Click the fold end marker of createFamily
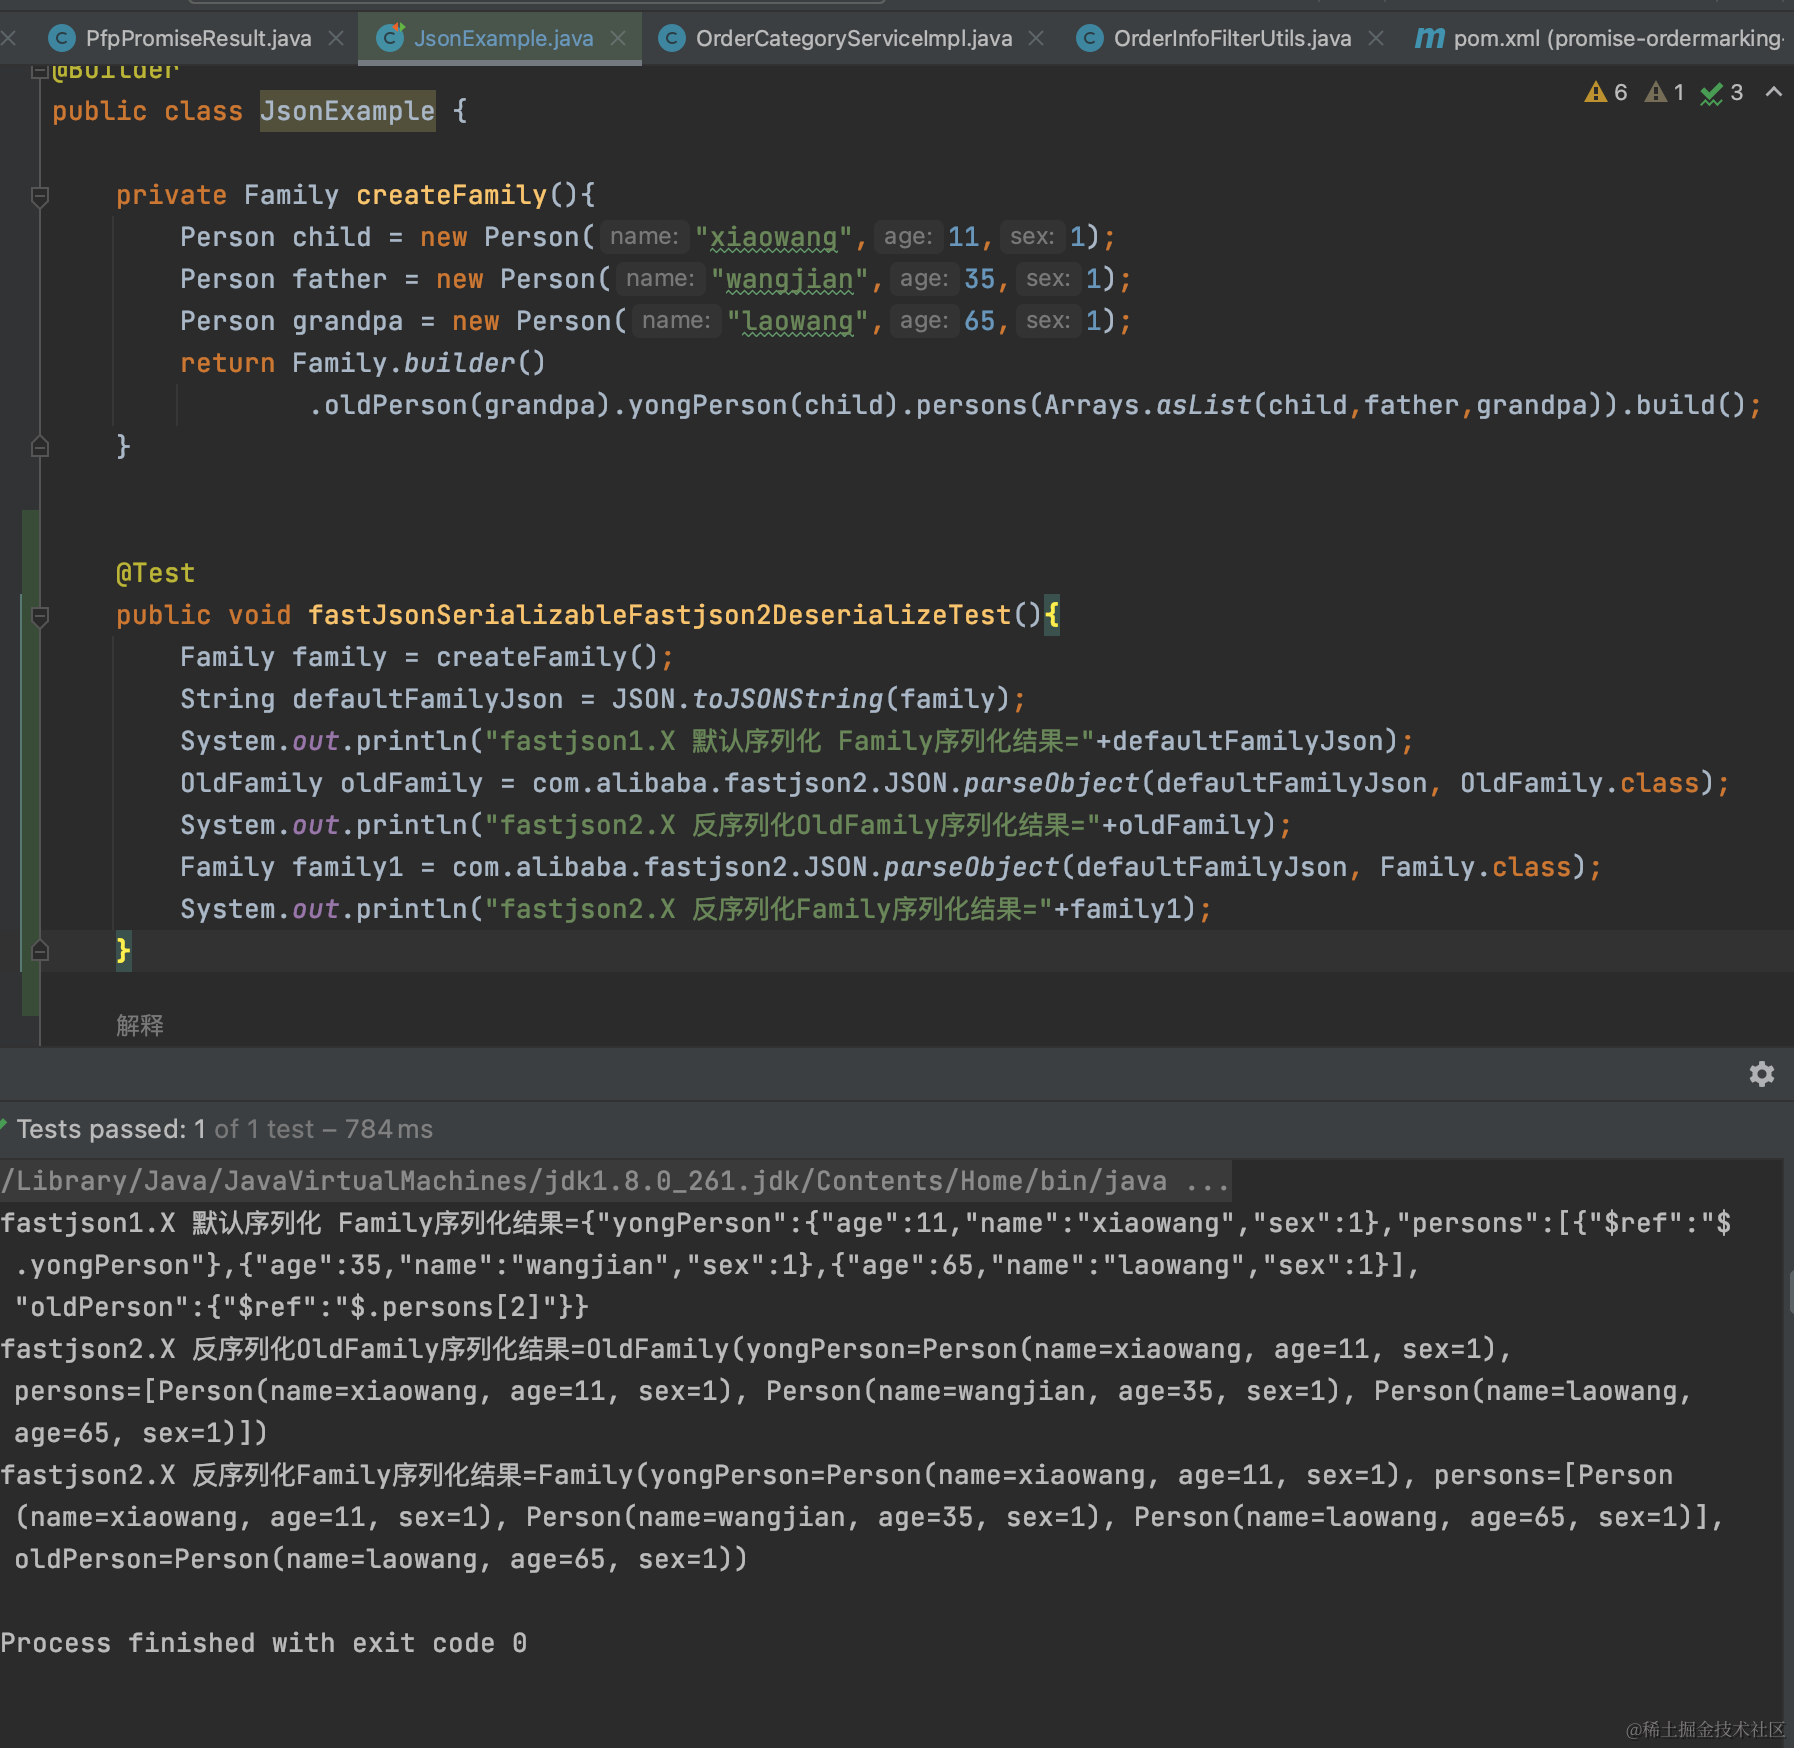This screenshot has height=1748, width=1794. tap(40, 446)
